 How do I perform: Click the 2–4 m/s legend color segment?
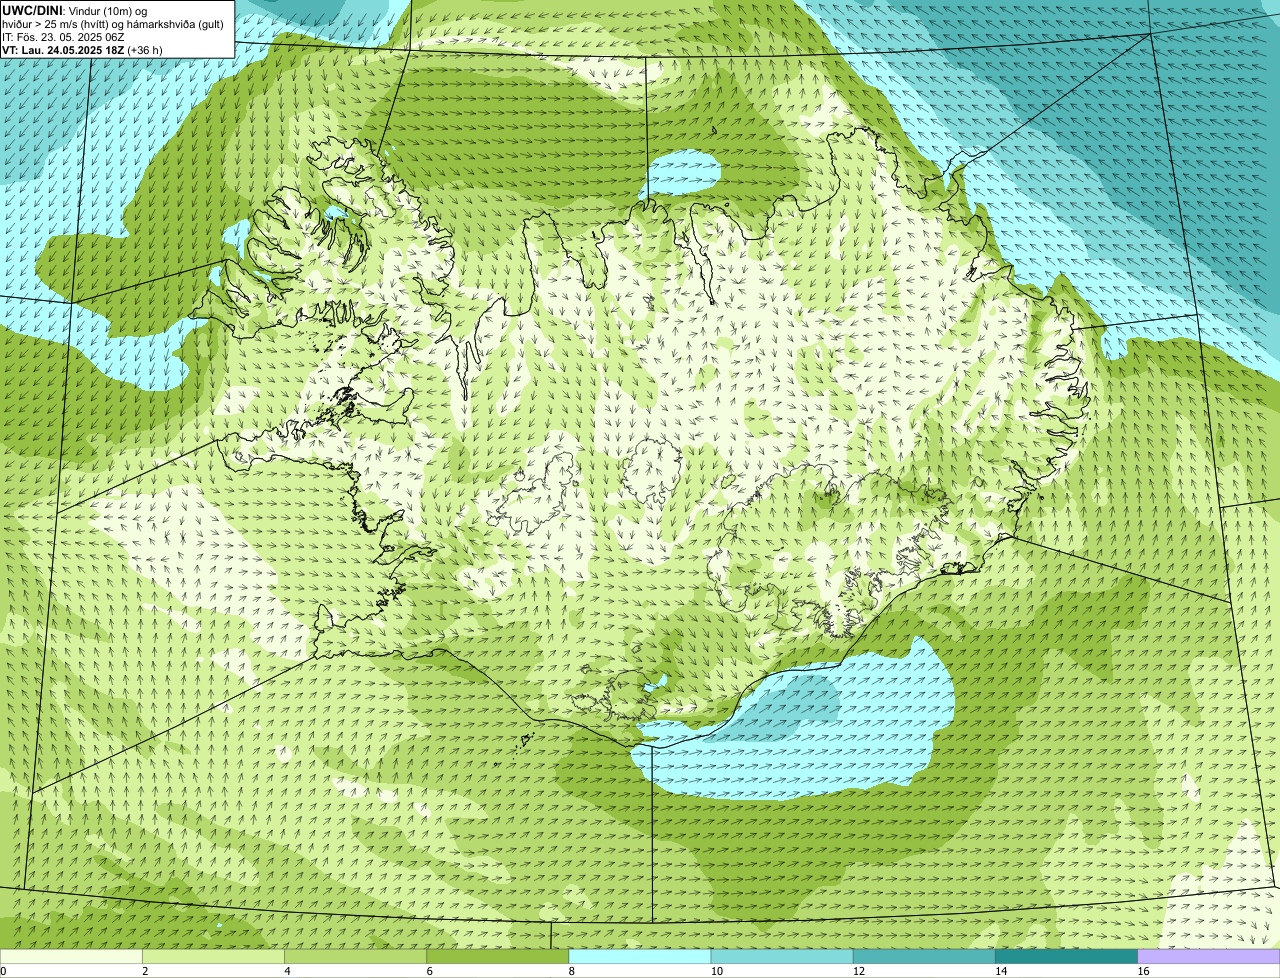point(214,957)
